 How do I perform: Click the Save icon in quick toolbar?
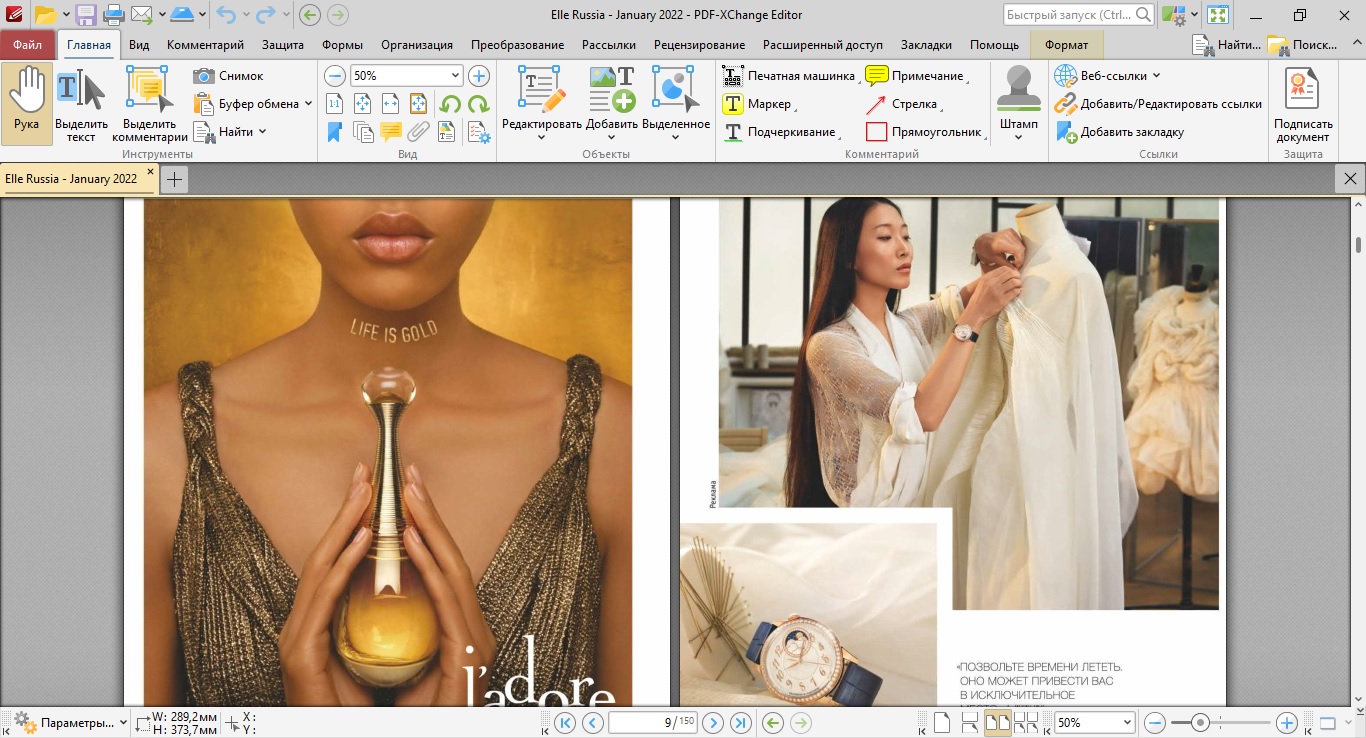[86, 15]
